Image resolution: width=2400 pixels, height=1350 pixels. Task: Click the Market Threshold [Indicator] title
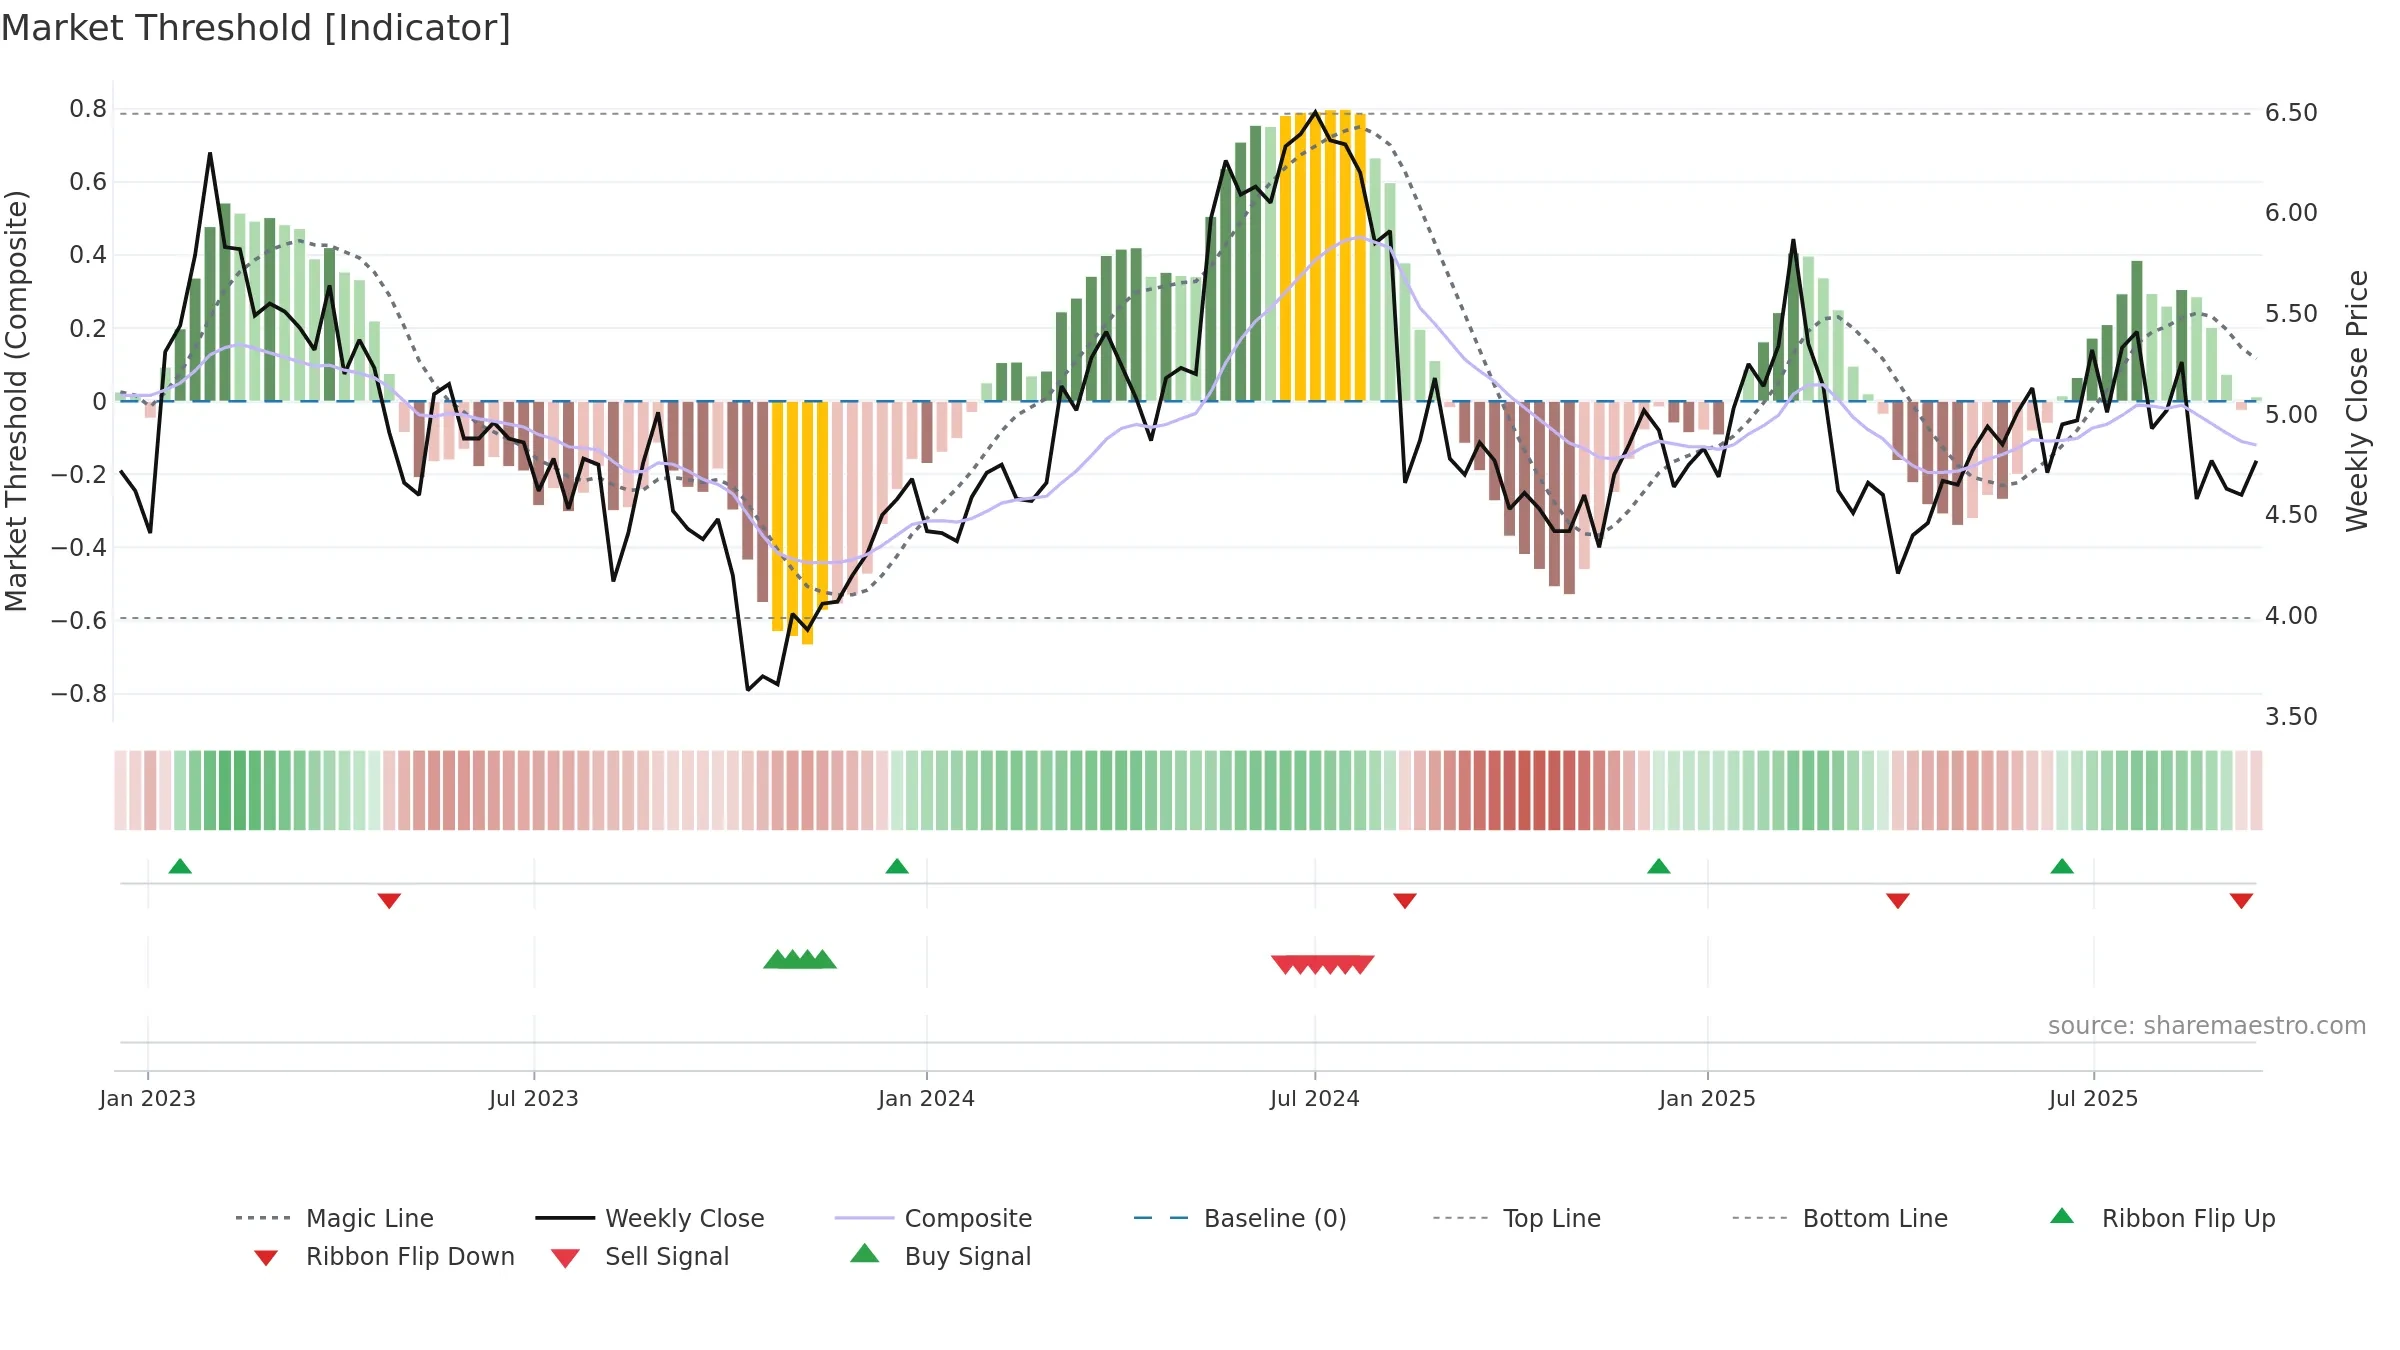(256, 28)
